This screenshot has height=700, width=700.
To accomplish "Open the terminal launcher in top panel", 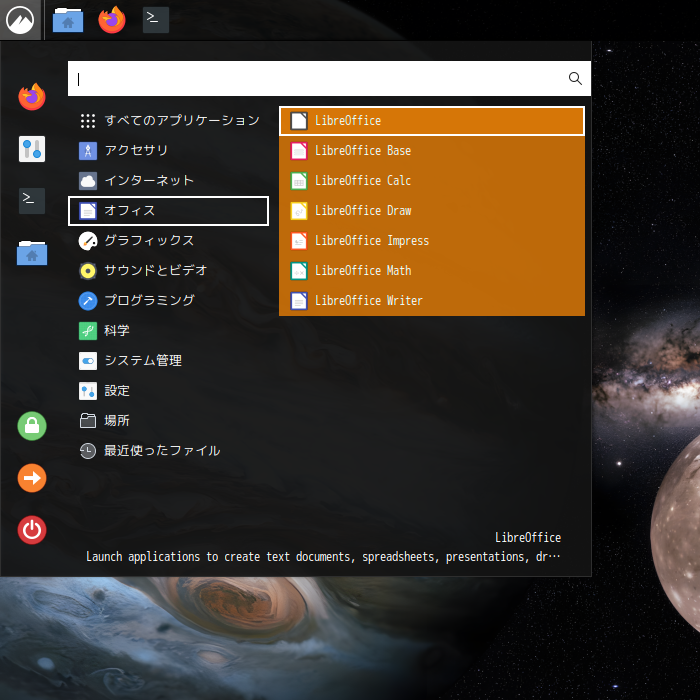I will click(x=156, y=20).
